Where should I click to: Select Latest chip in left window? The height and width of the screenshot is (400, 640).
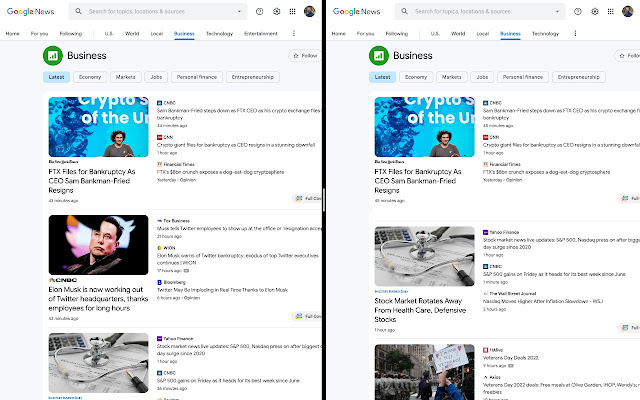(x=56, y=77)
